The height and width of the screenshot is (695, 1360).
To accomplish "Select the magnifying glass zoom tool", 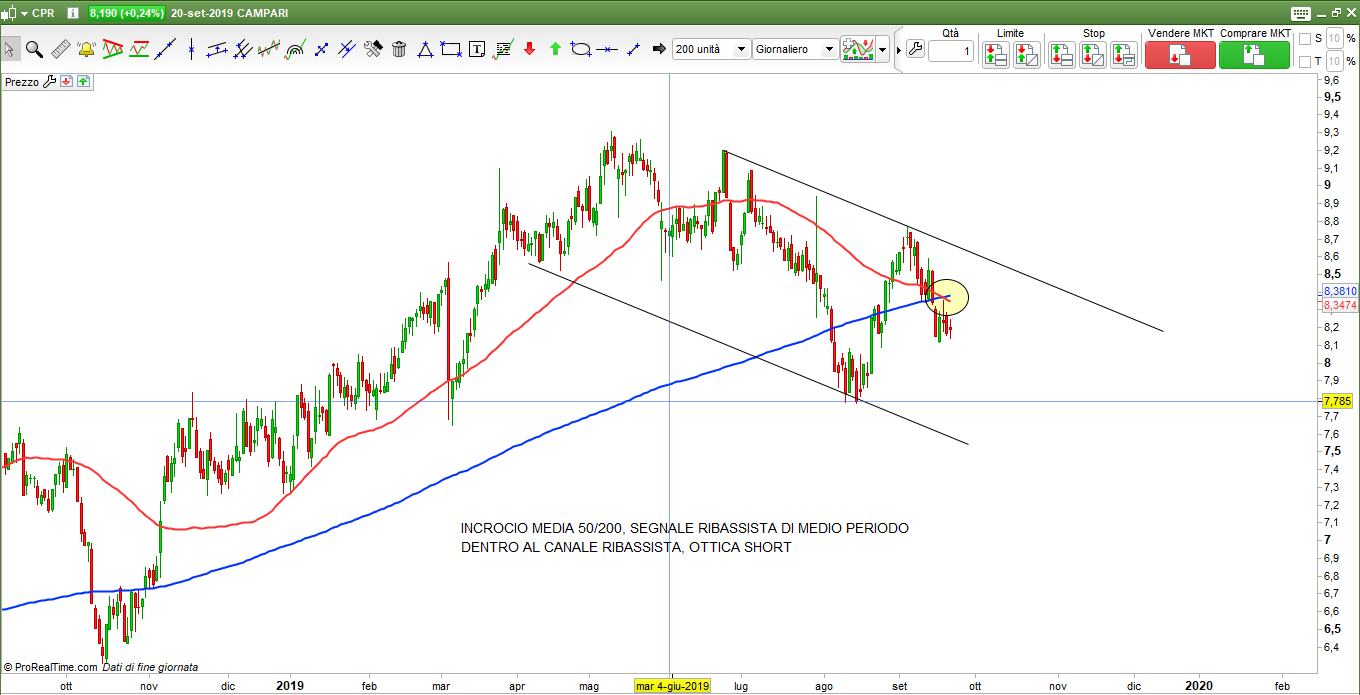I will coord(34,49).
